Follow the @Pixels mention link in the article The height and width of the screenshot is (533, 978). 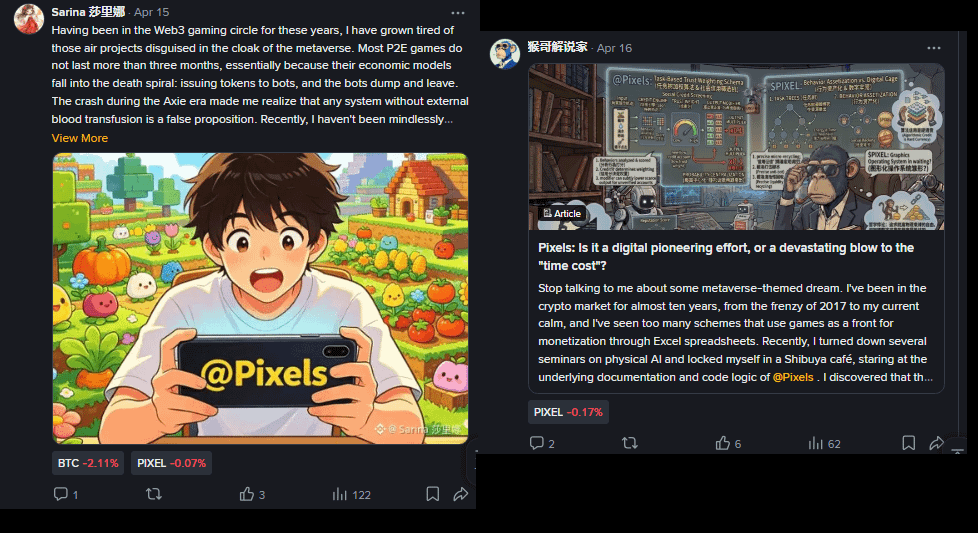click(x=793, y=377)
